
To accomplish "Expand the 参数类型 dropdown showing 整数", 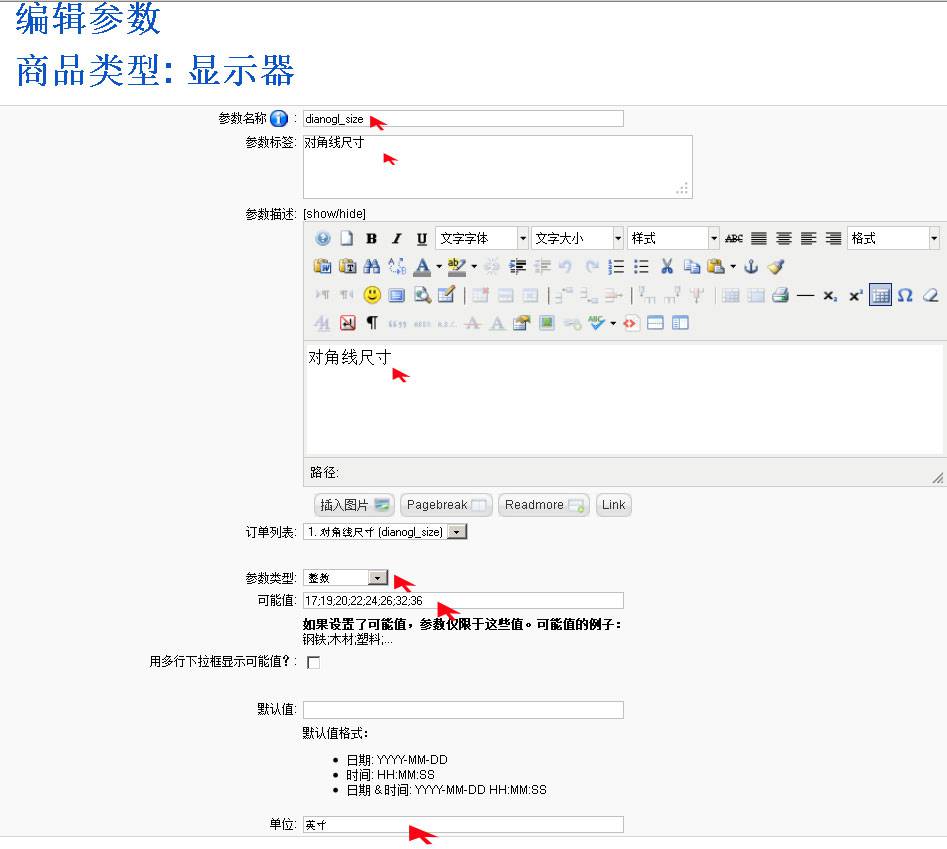I will click(x=377, y=578).
